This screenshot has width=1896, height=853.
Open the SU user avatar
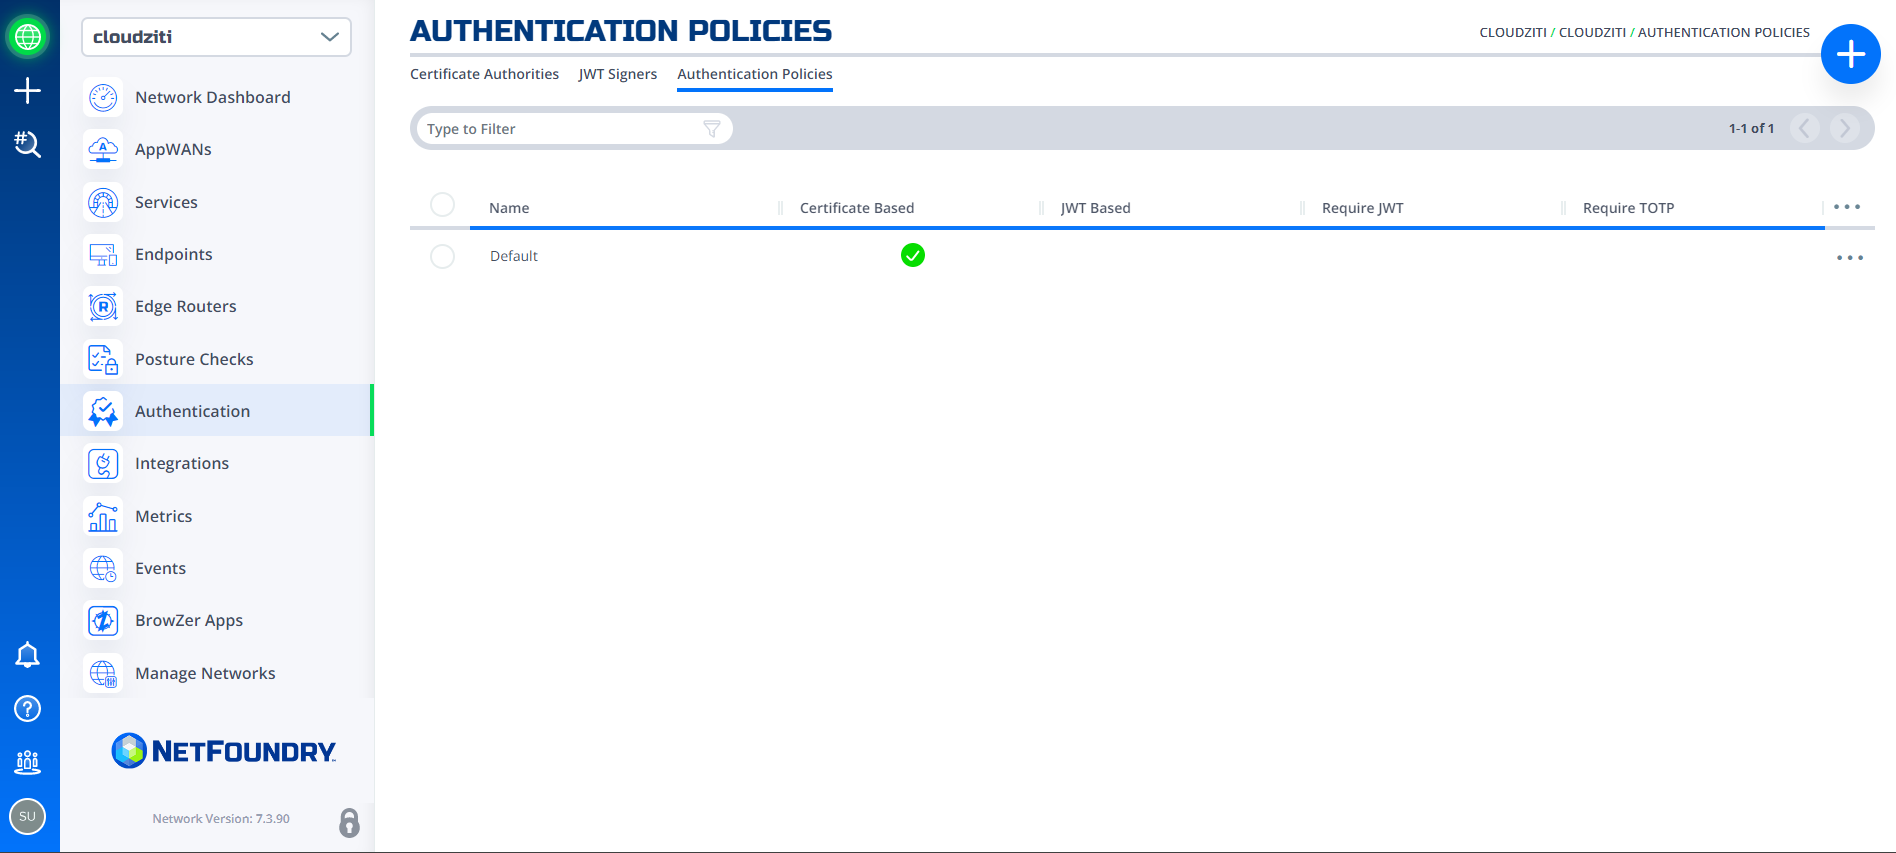tap(28, 816)
